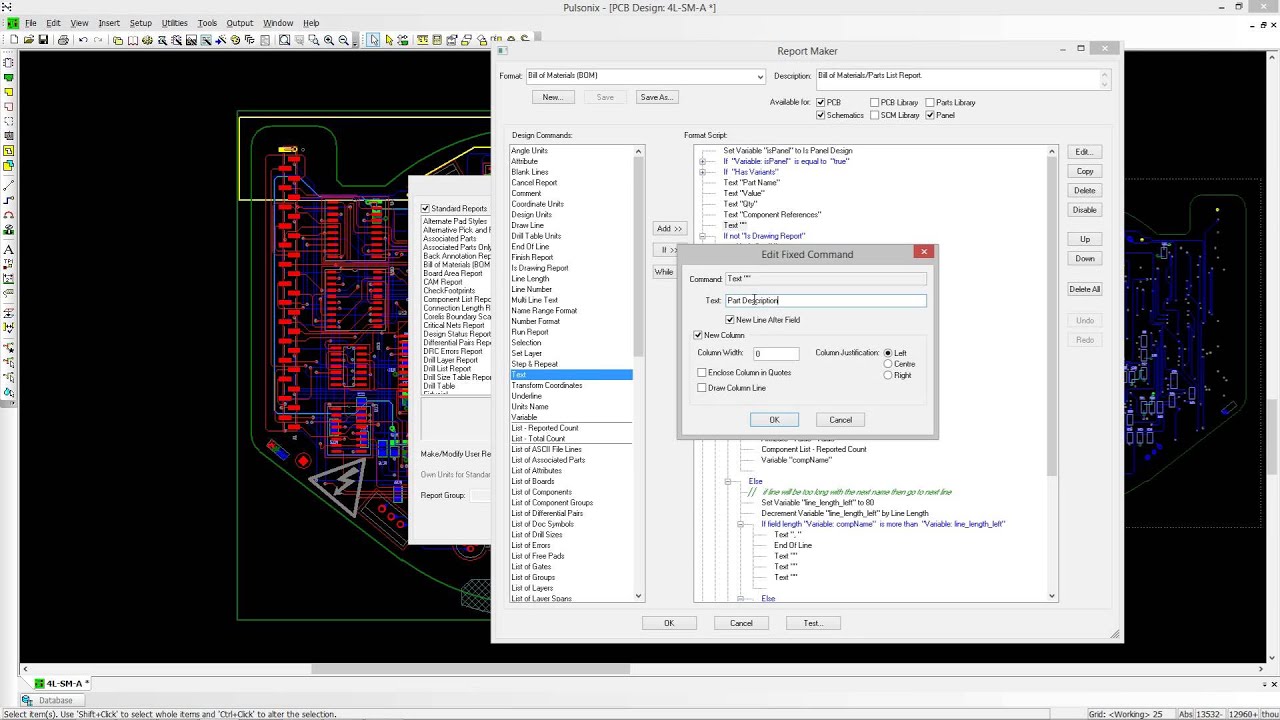Collapse the 'If not Is Drawing Report' node
The height and width of the screenshot is (720, 1280).
coord(702,236)
